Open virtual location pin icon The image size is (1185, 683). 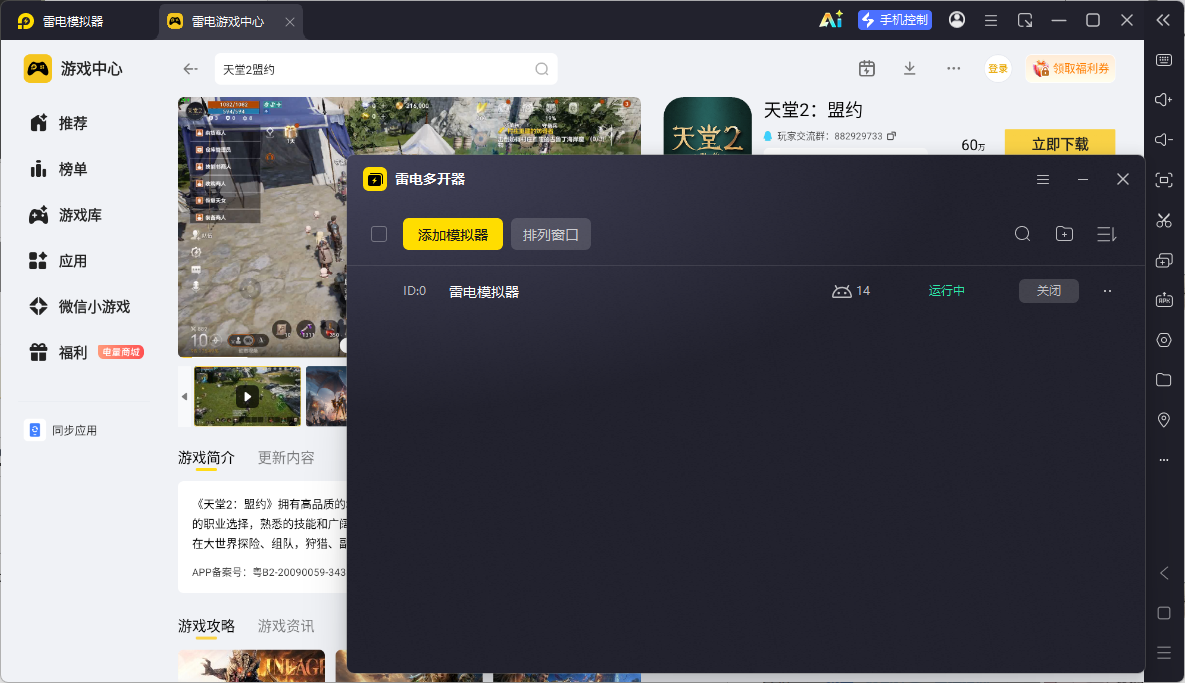tap(1164, 419)
